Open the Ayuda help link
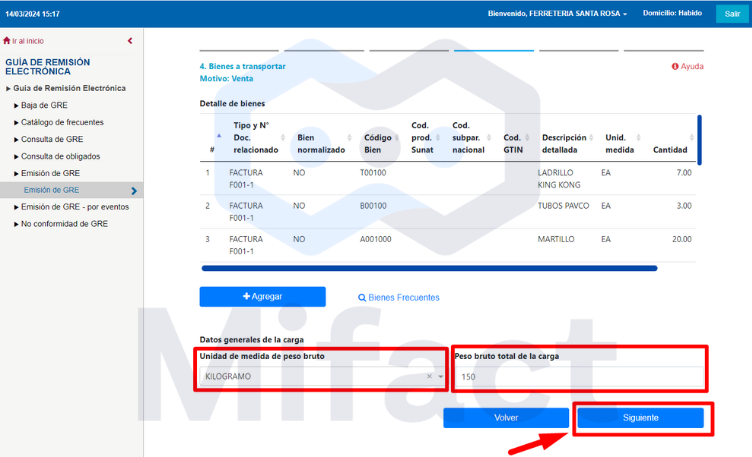Image resolution: width=752 pixels, height=457 pixels. click(688, 66)
